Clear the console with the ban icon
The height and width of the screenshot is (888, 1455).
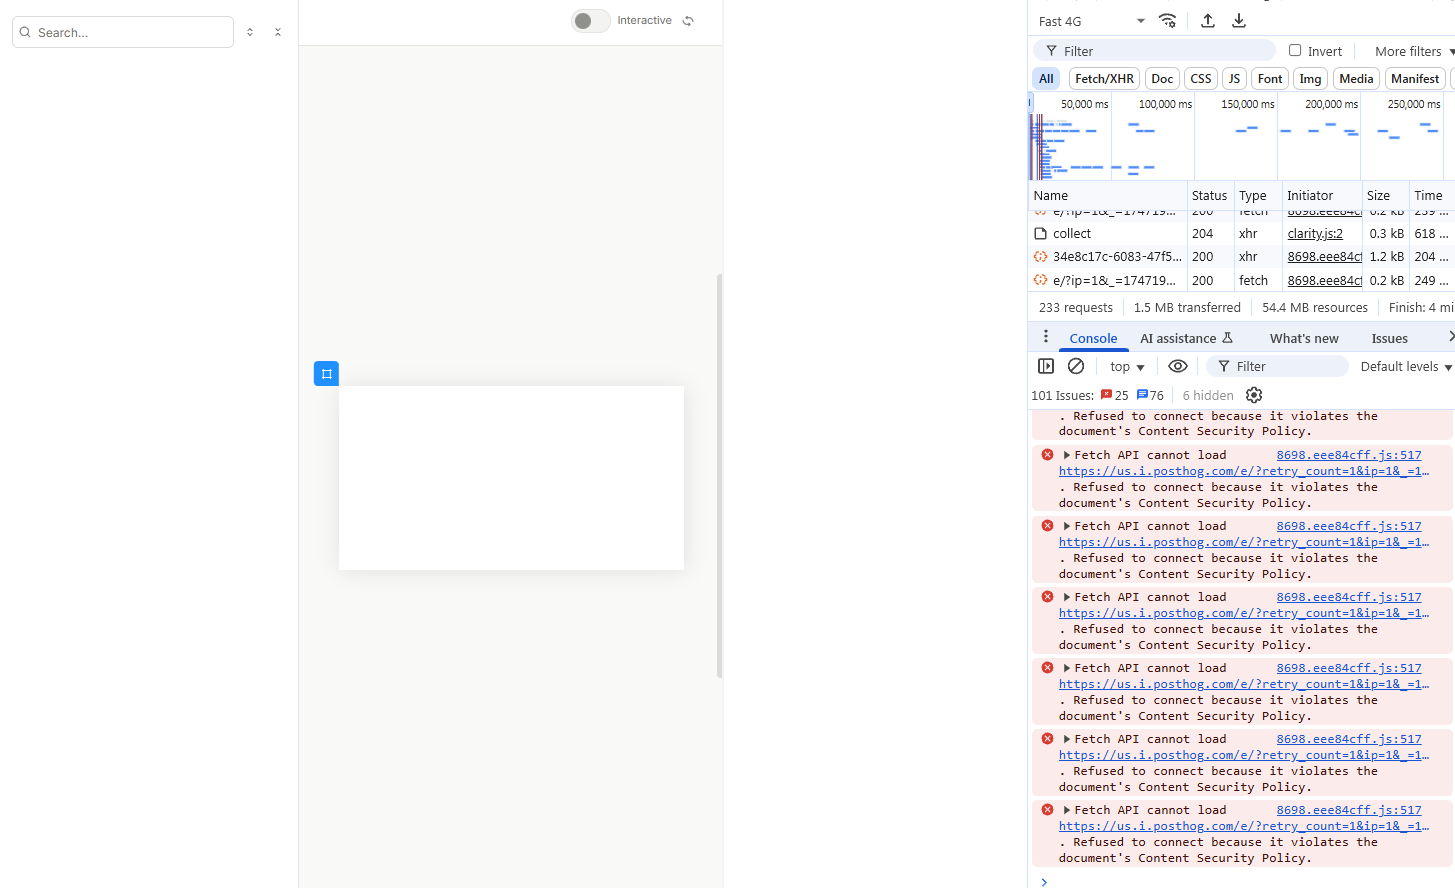point(1076,366)
